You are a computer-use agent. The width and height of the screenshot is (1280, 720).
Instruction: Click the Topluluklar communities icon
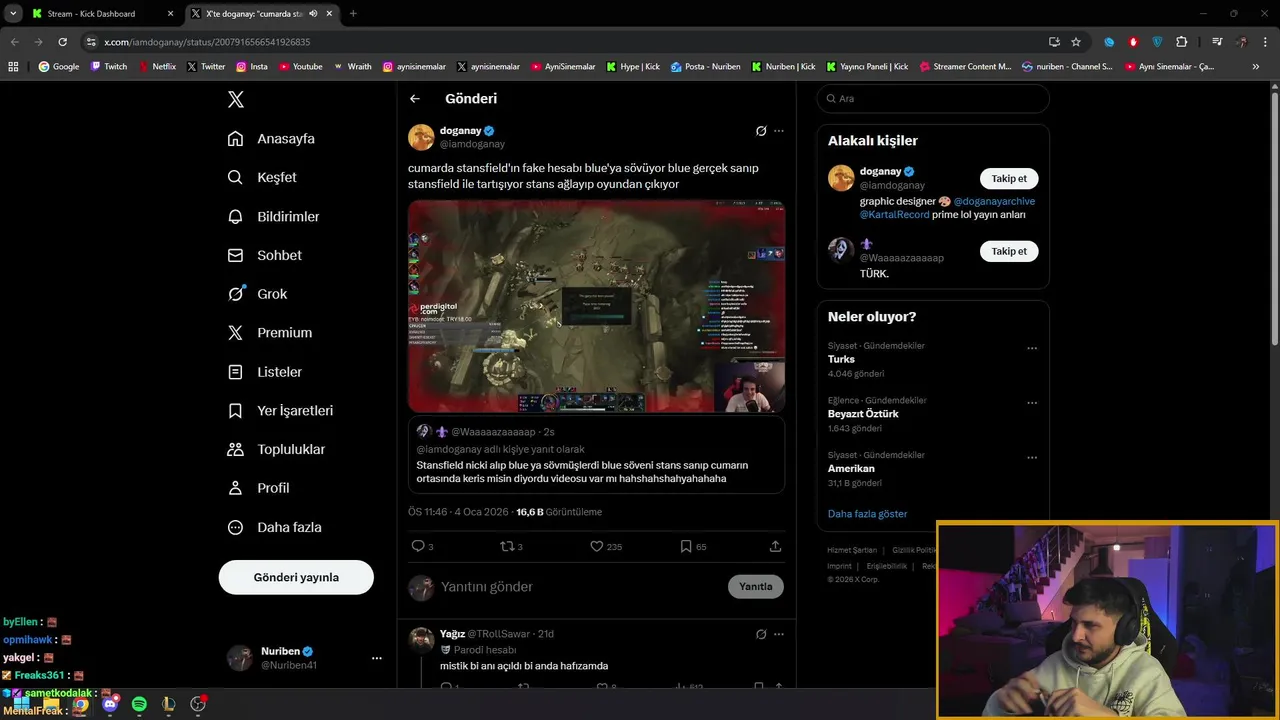235,450
